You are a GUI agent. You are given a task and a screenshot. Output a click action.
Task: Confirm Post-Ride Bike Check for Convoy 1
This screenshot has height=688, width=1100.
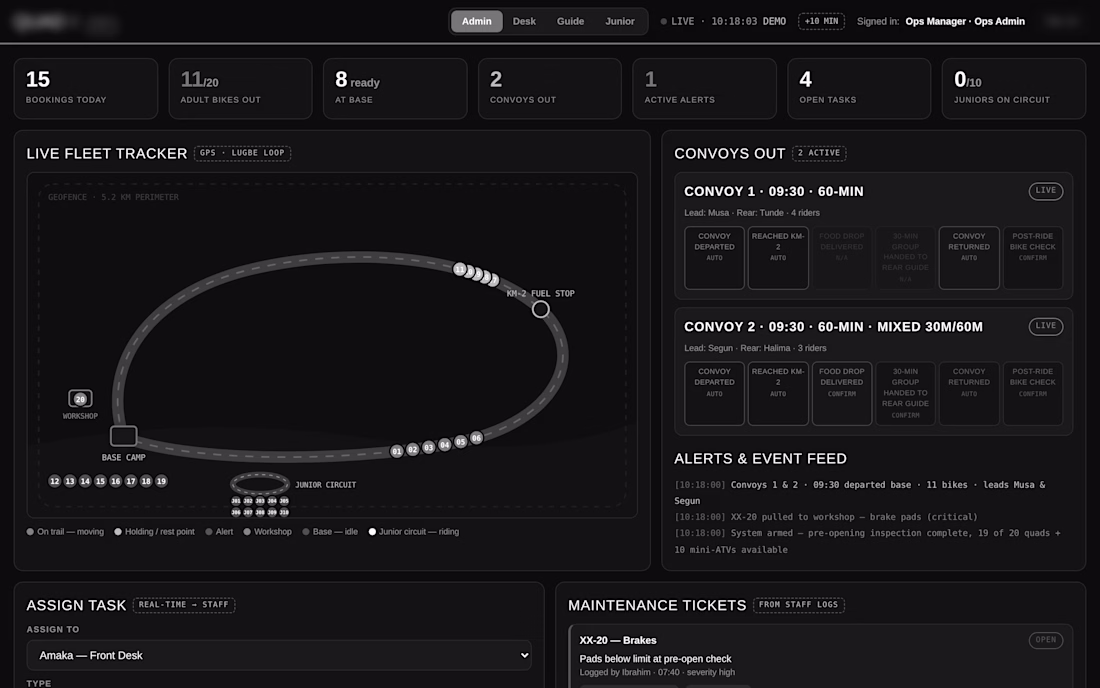tap(1033, 257)
